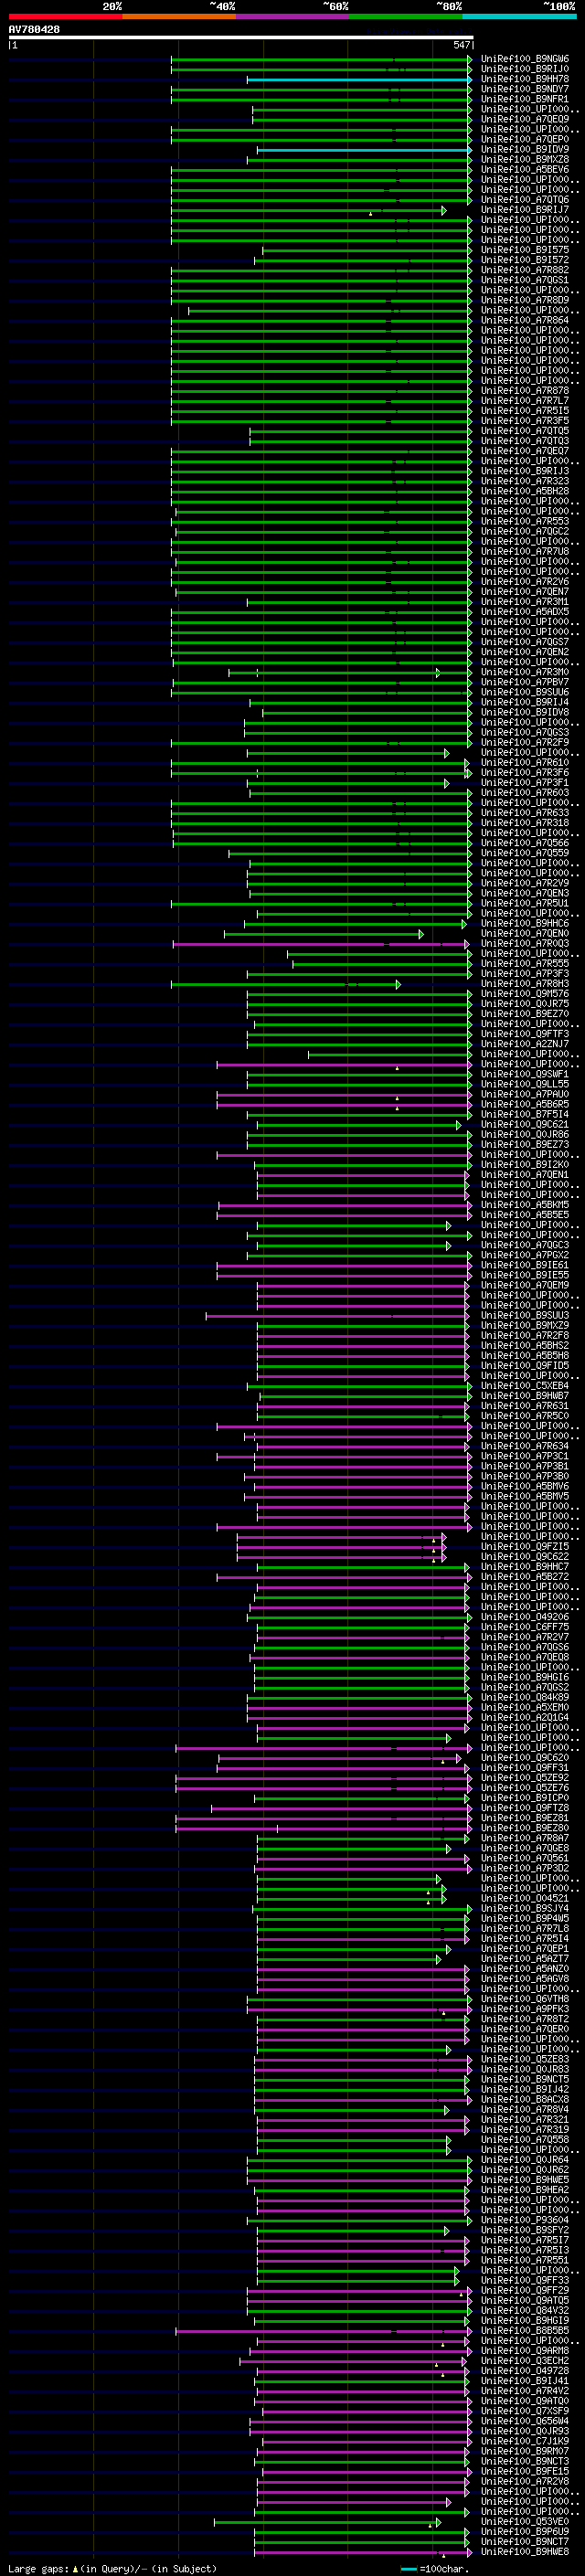The height and width of the screenshot is (2576, 585).
Task: Open the UniRef100_A2ZNJ7 entry
Action: tap(525, 1044)
